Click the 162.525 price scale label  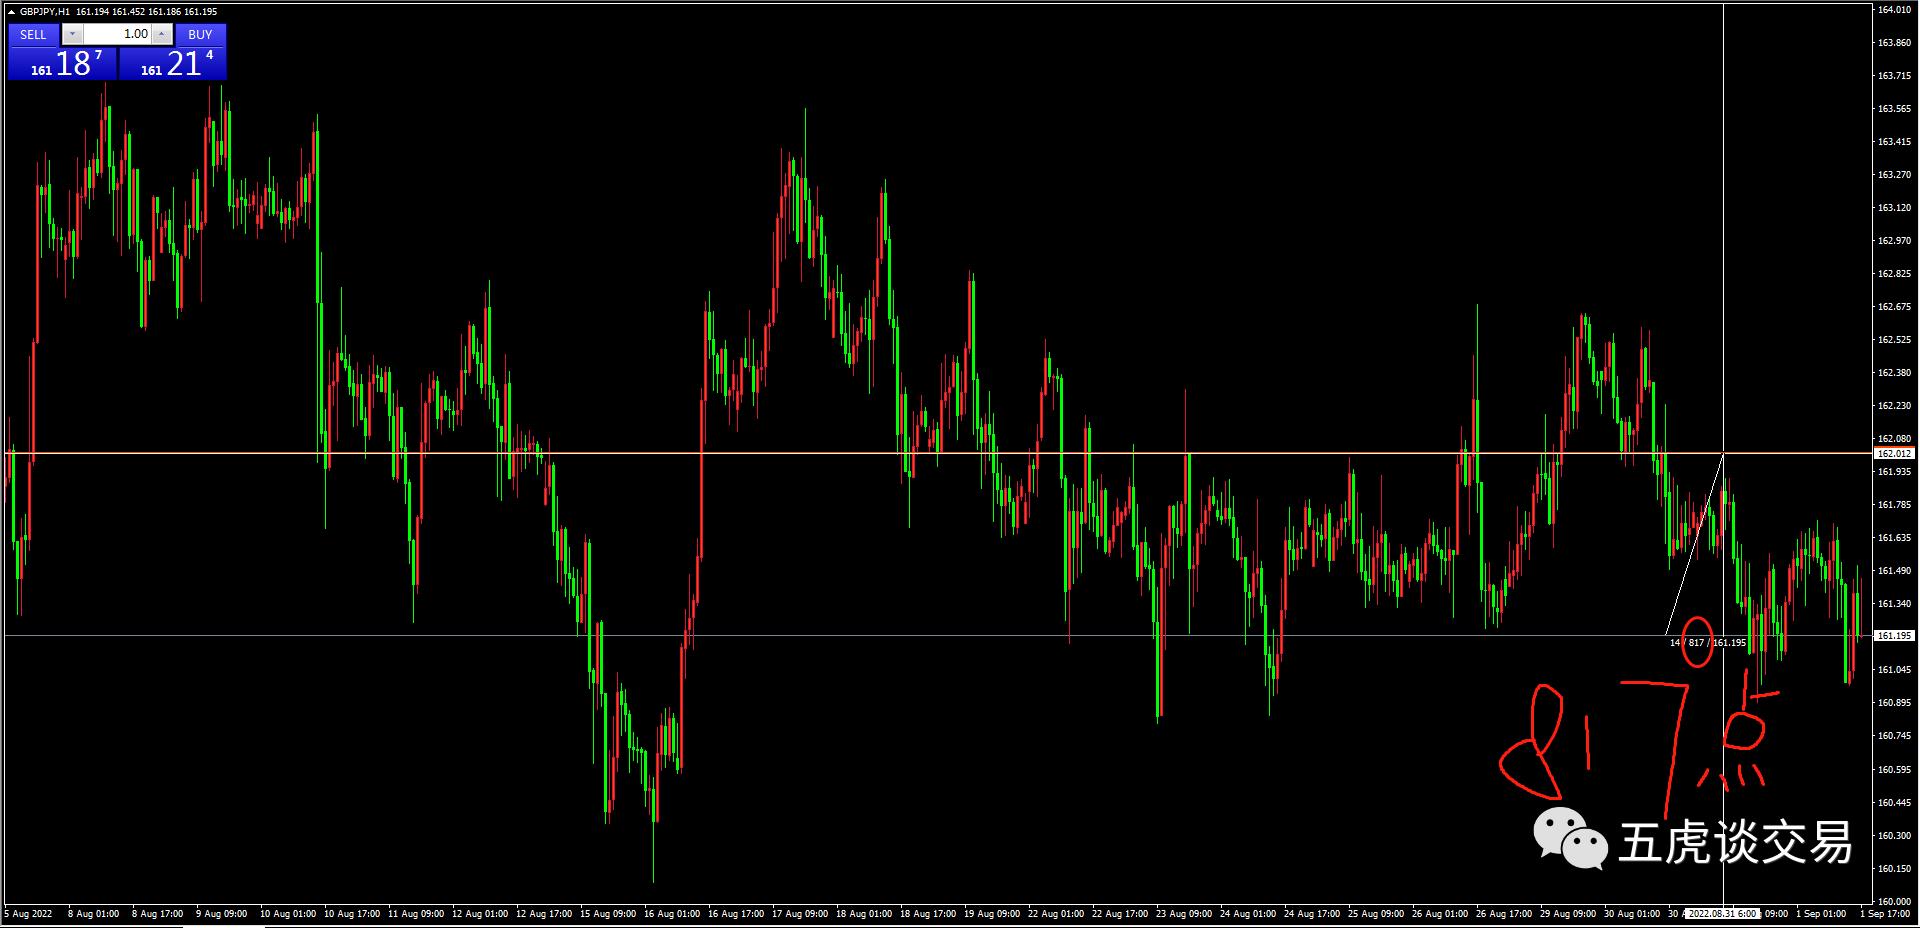pyautogui.click(x=1894, y=340)
